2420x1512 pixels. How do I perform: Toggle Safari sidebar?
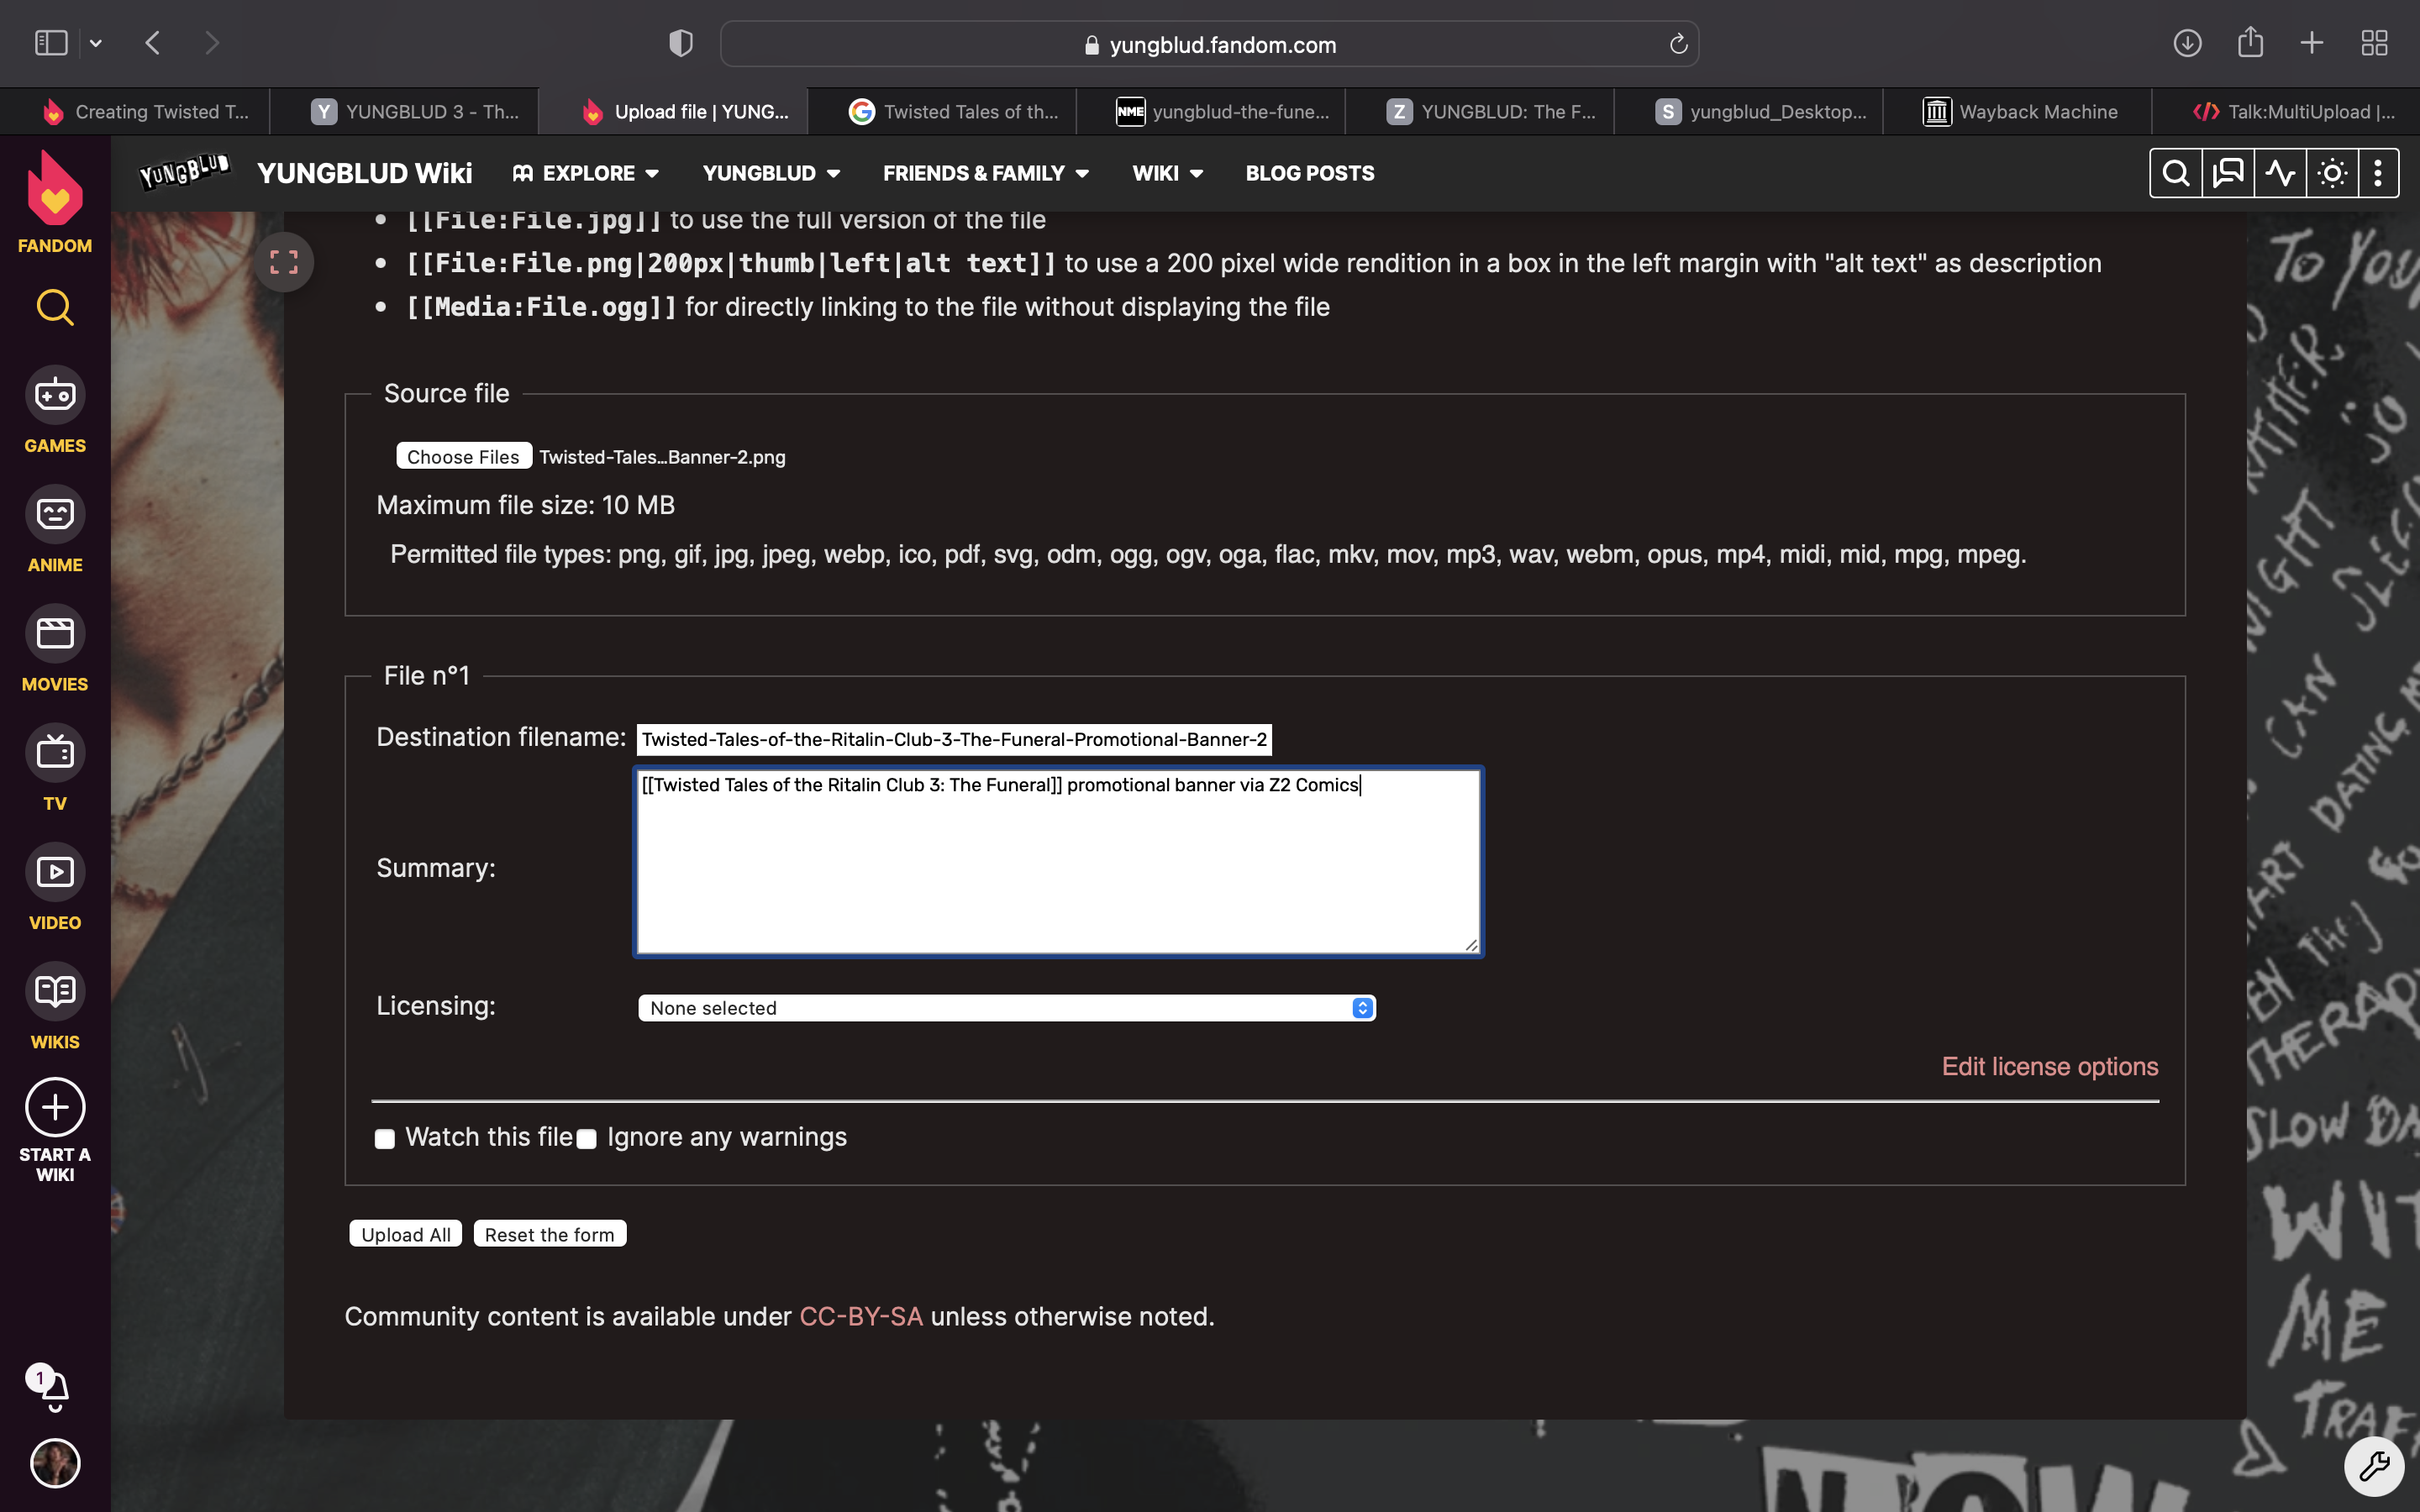[51, 43]
